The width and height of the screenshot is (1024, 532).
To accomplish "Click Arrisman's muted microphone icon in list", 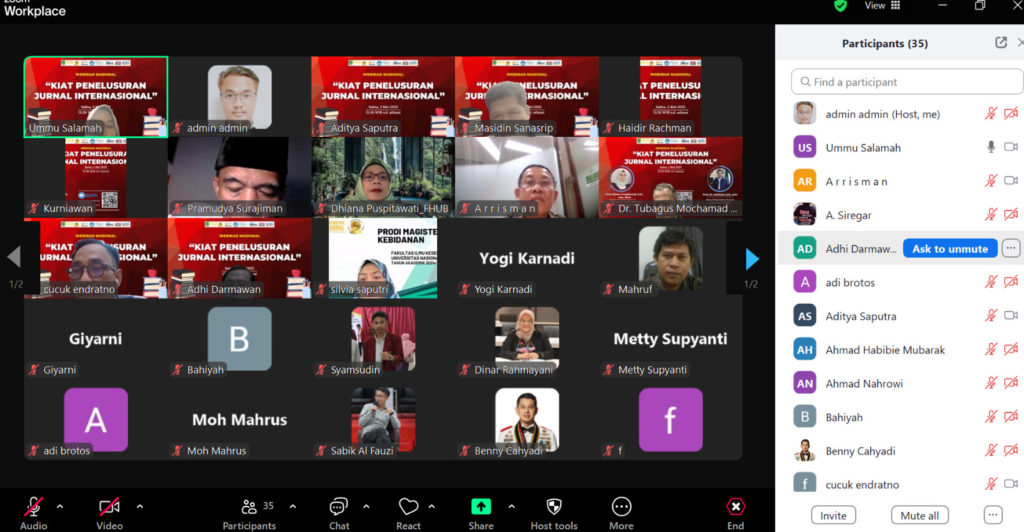I will (x=991, y=181).
